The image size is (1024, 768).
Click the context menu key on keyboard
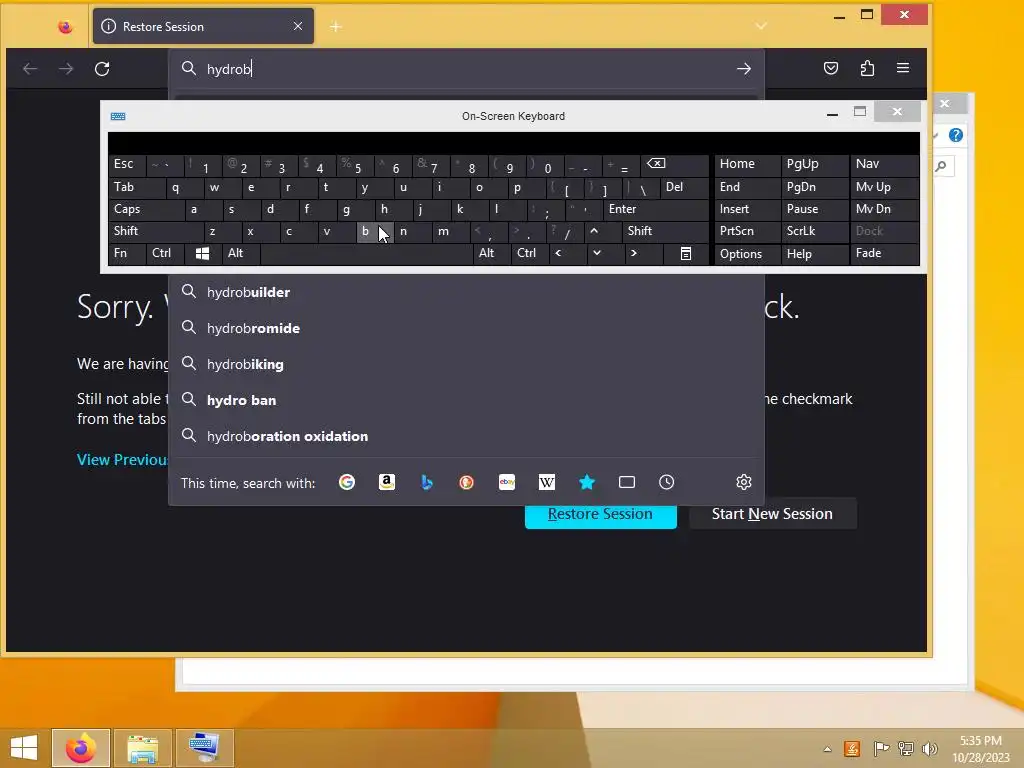point(686,253)
